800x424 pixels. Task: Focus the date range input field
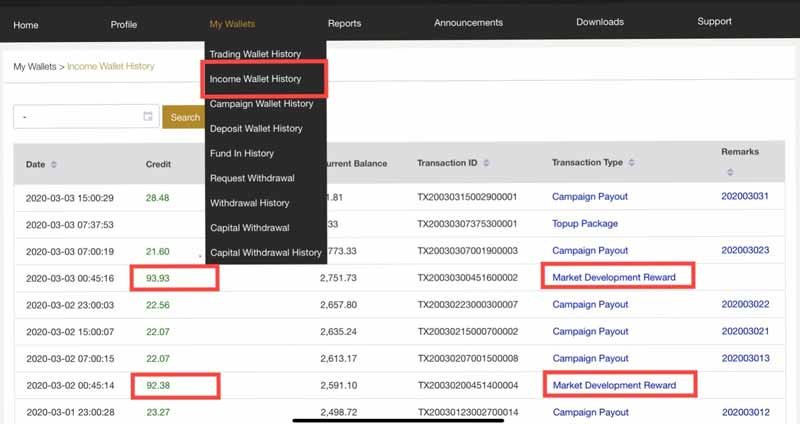86,117
